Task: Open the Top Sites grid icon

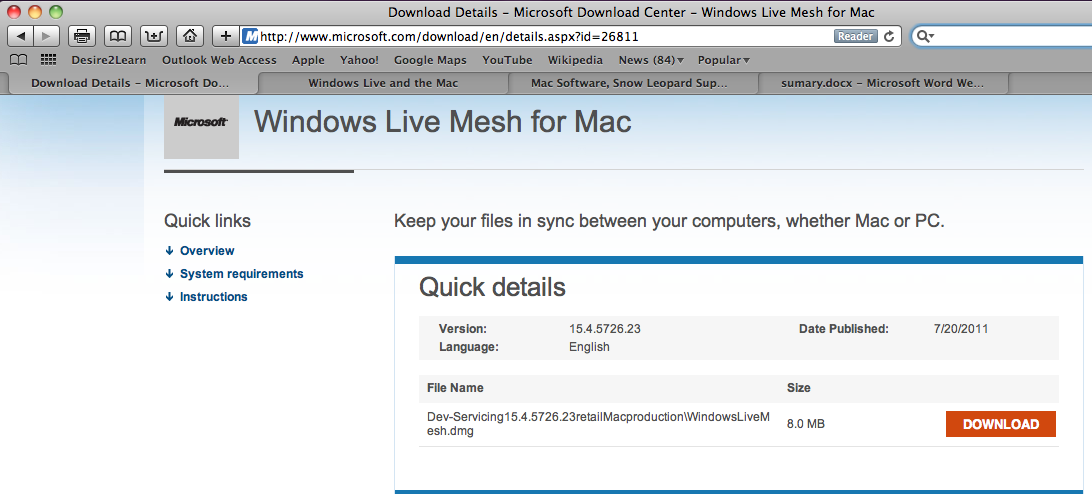Action: tap(48, 60)
